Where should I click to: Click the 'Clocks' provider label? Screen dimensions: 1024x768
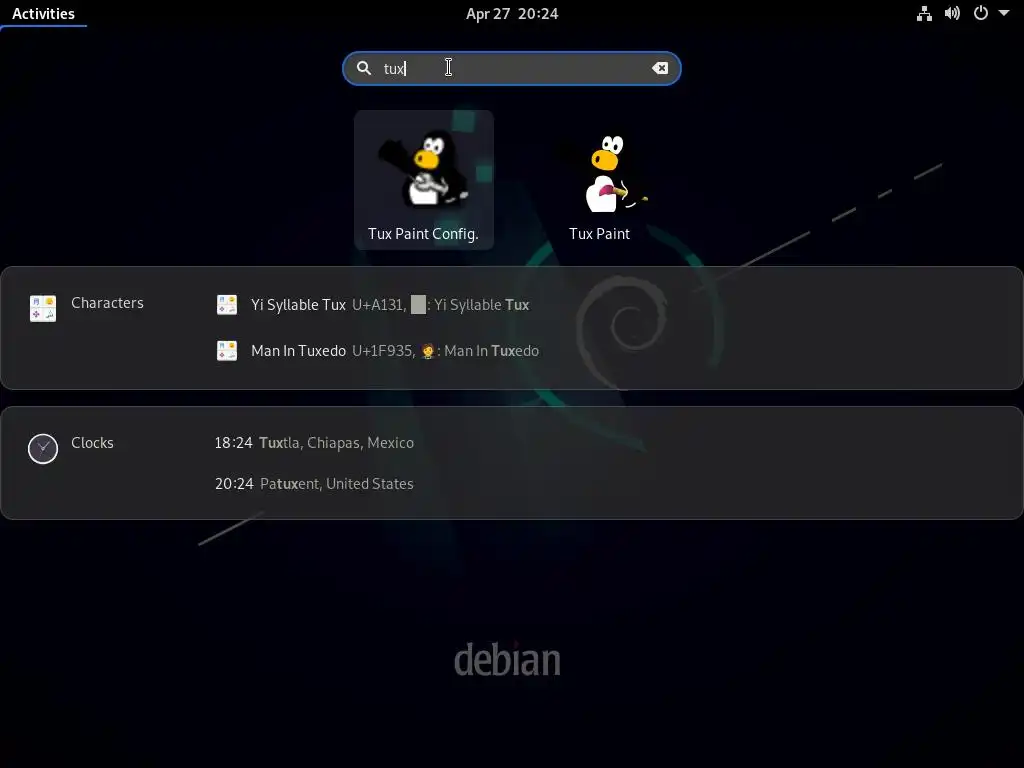[92, 443]
